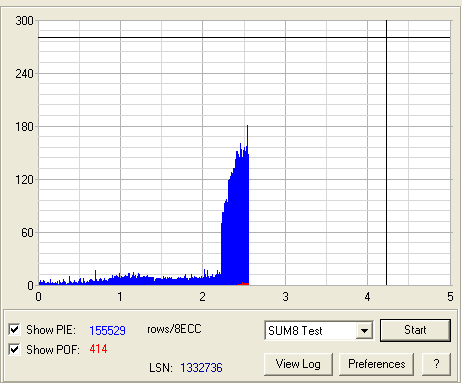
Task: Click the x-axis label 3
Action: 285,296
